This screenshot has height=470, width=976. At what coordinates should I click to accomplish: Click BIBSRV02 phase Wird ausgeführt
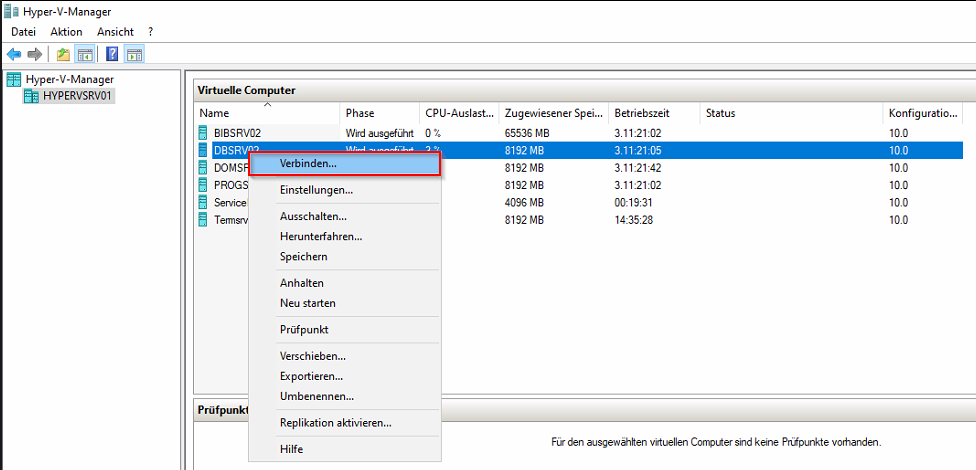380,133
